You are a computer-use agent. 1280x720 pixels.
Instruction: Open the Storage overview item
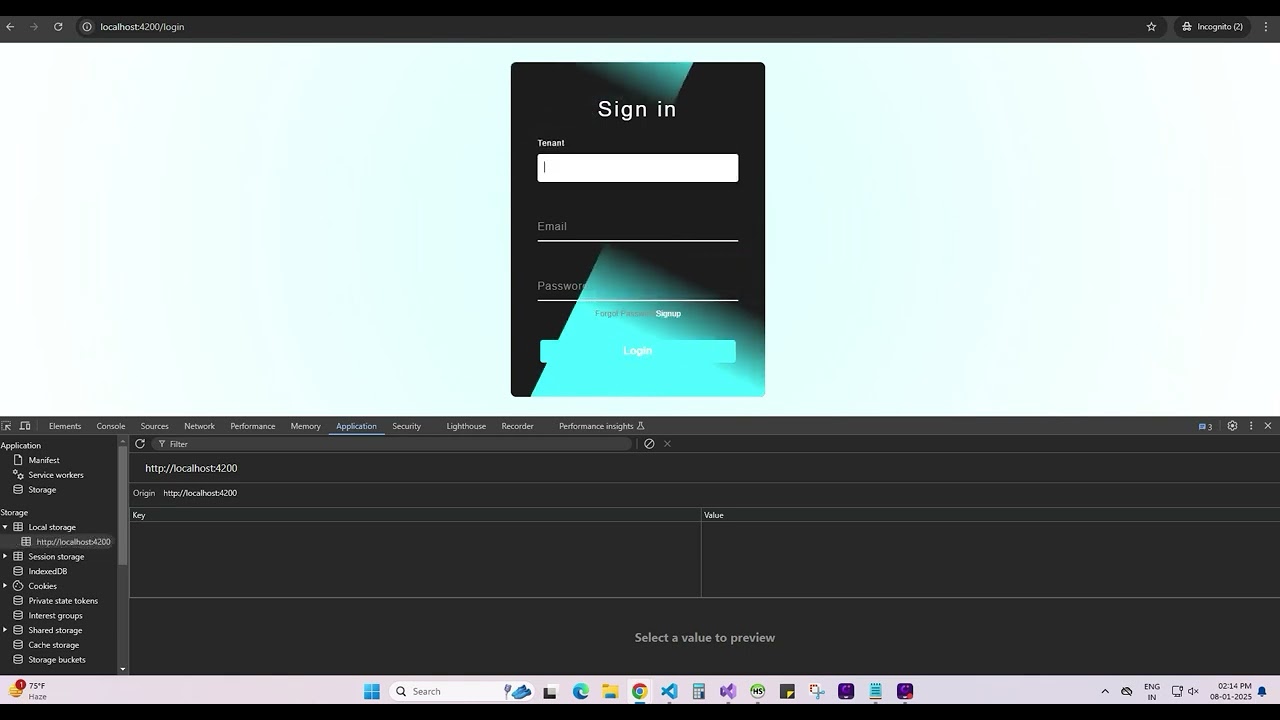[42, 490]
